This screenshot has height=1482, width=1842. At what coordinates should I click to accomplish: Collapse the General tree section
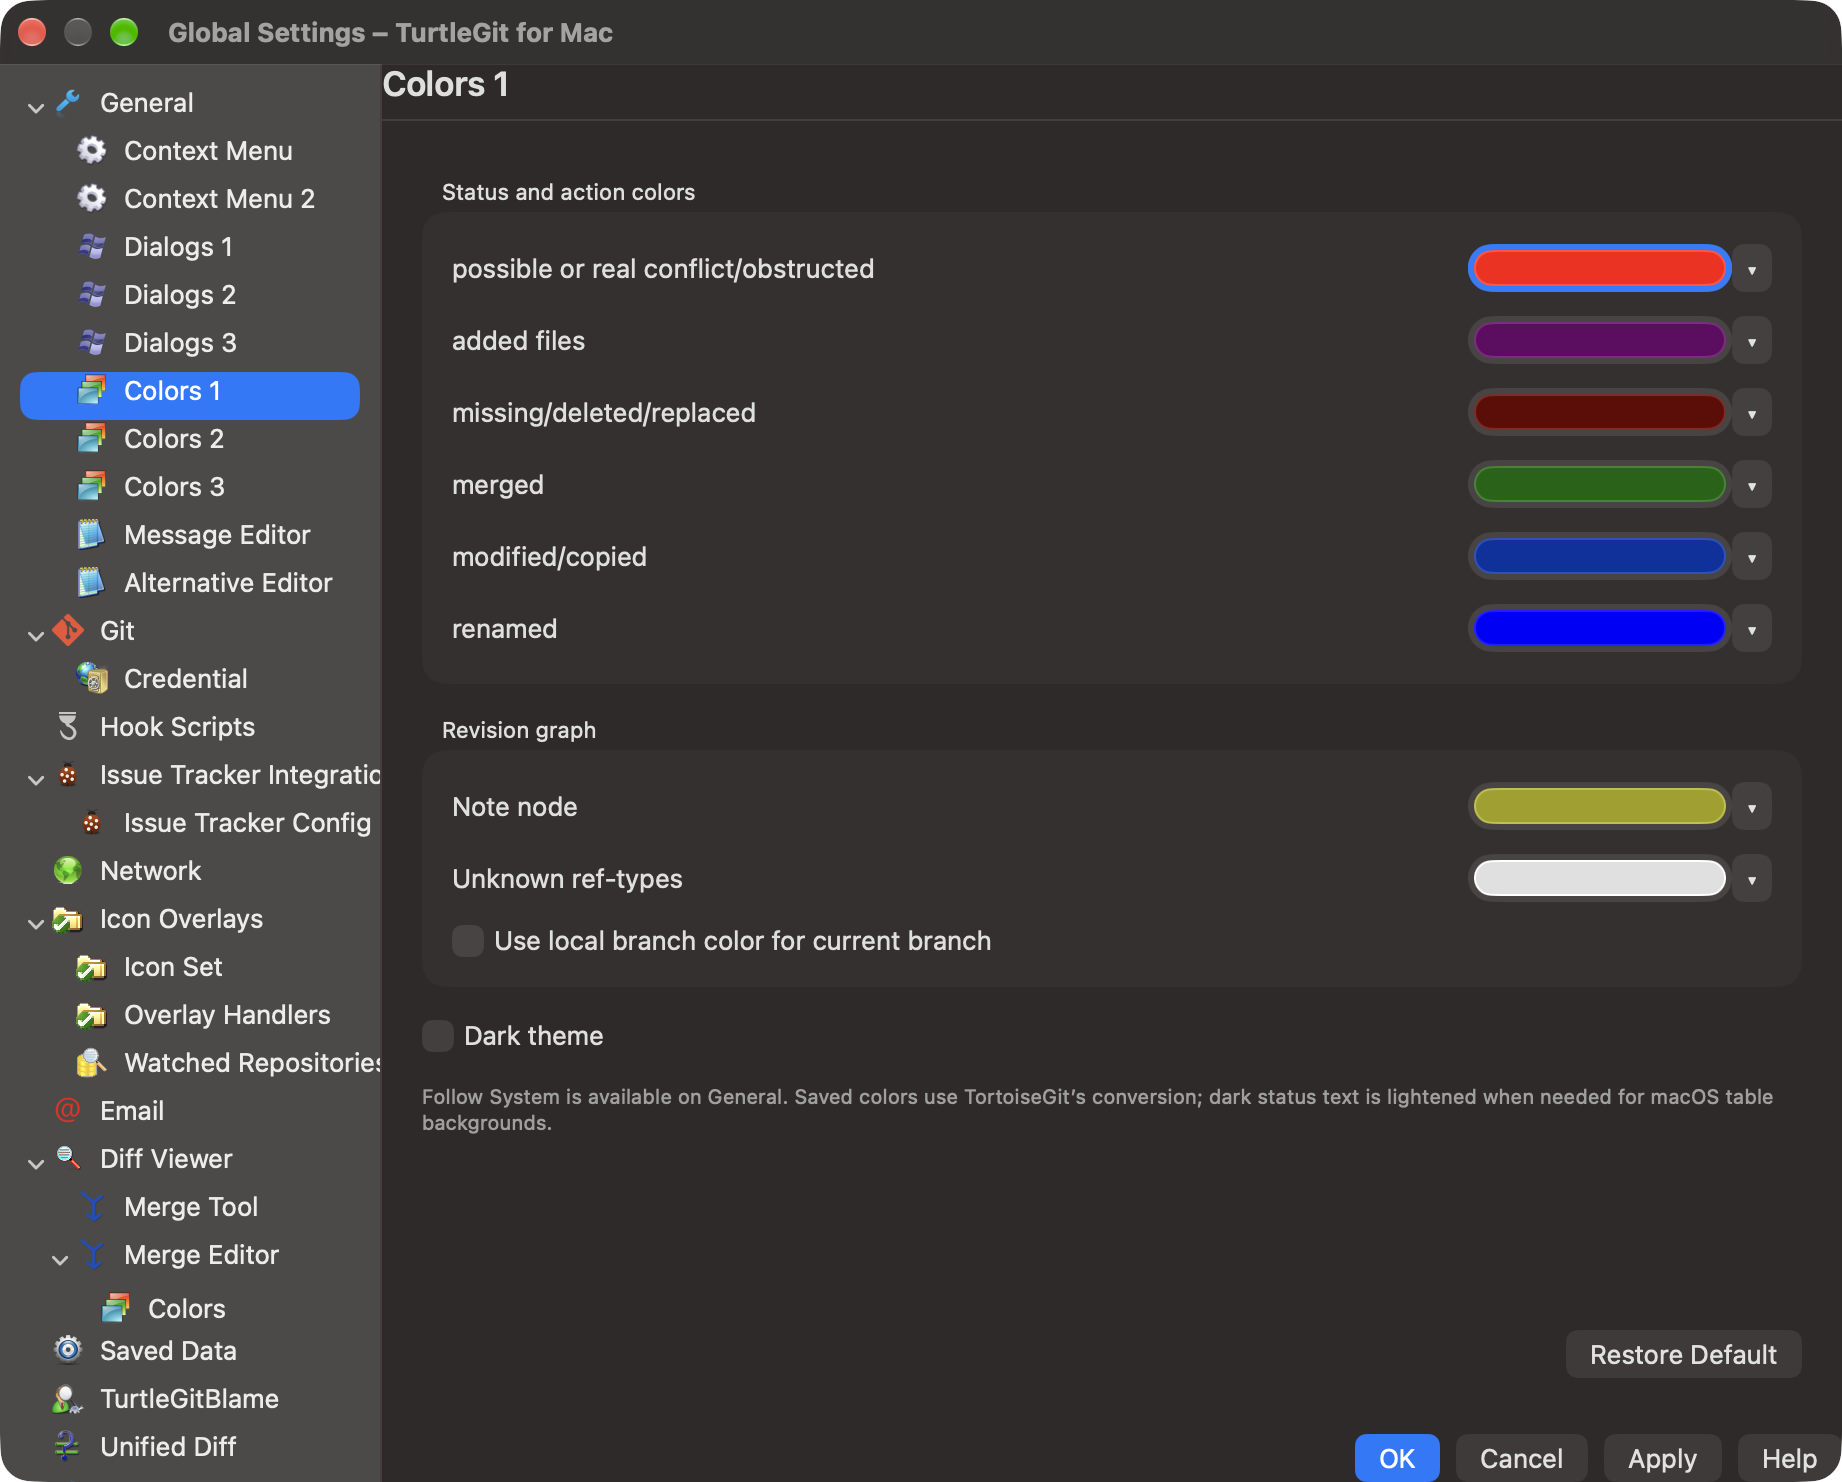tap(36, 106)
